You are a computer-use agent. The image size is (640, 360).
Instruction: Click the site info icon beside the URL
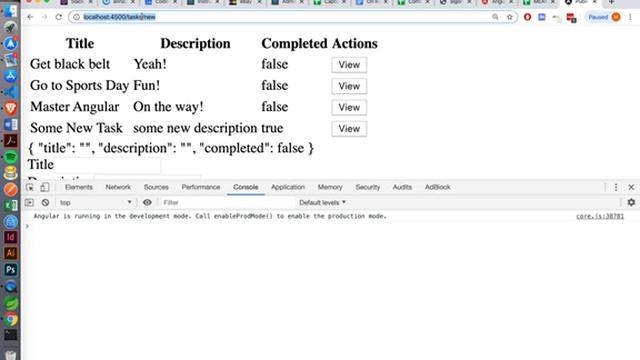76,17
